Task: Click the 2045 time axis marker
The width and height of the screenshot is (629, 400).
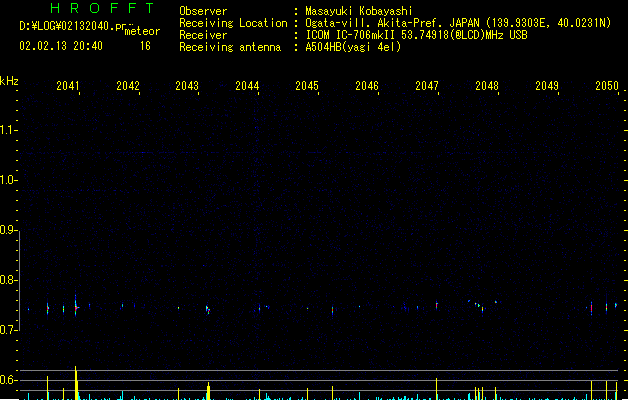Action: [x=307, y=86]
